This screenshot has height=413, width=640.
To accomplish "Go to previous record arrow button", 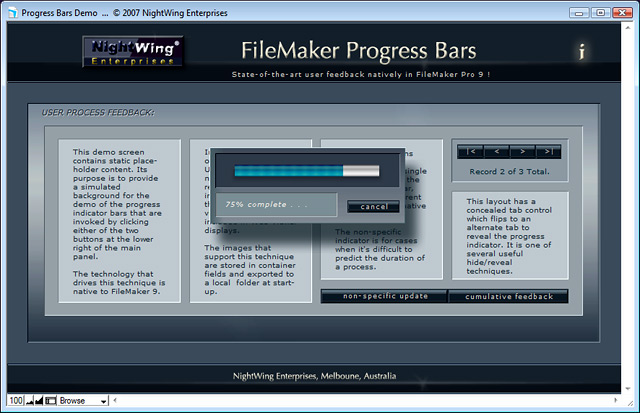I will pyautogui.click(x=496, y=151).
